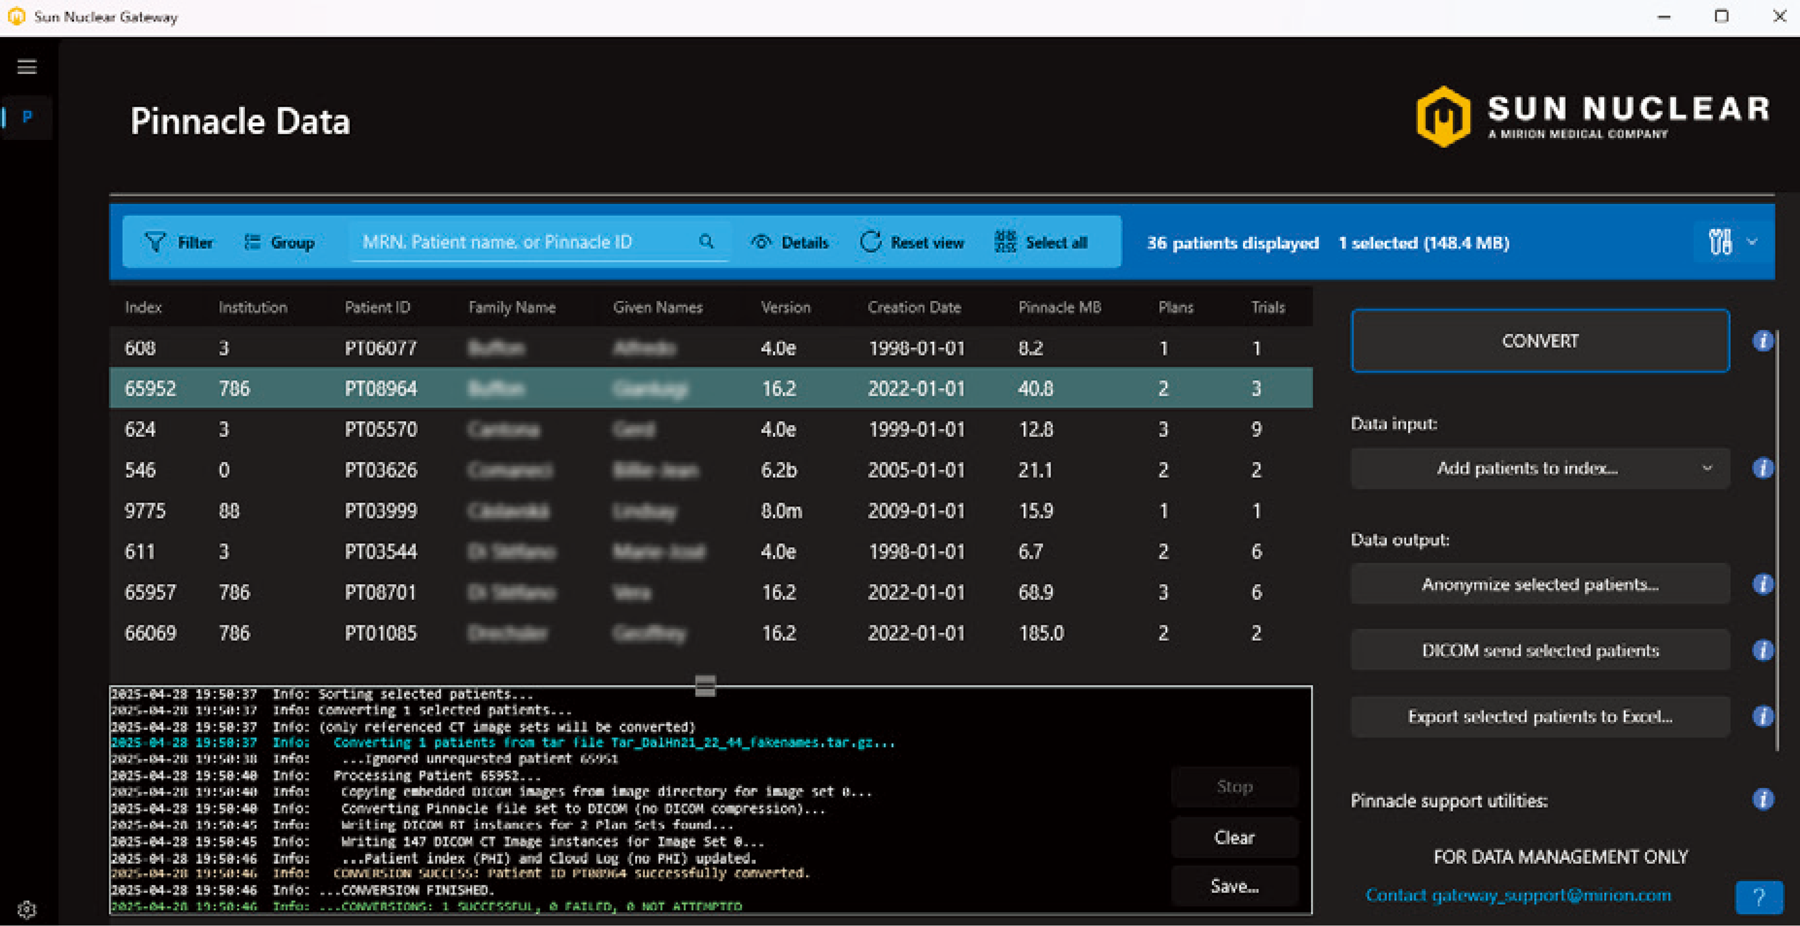Sort by Creation Date column header
The width and height of the screenshot is (1800, 926).
[914, 307]
